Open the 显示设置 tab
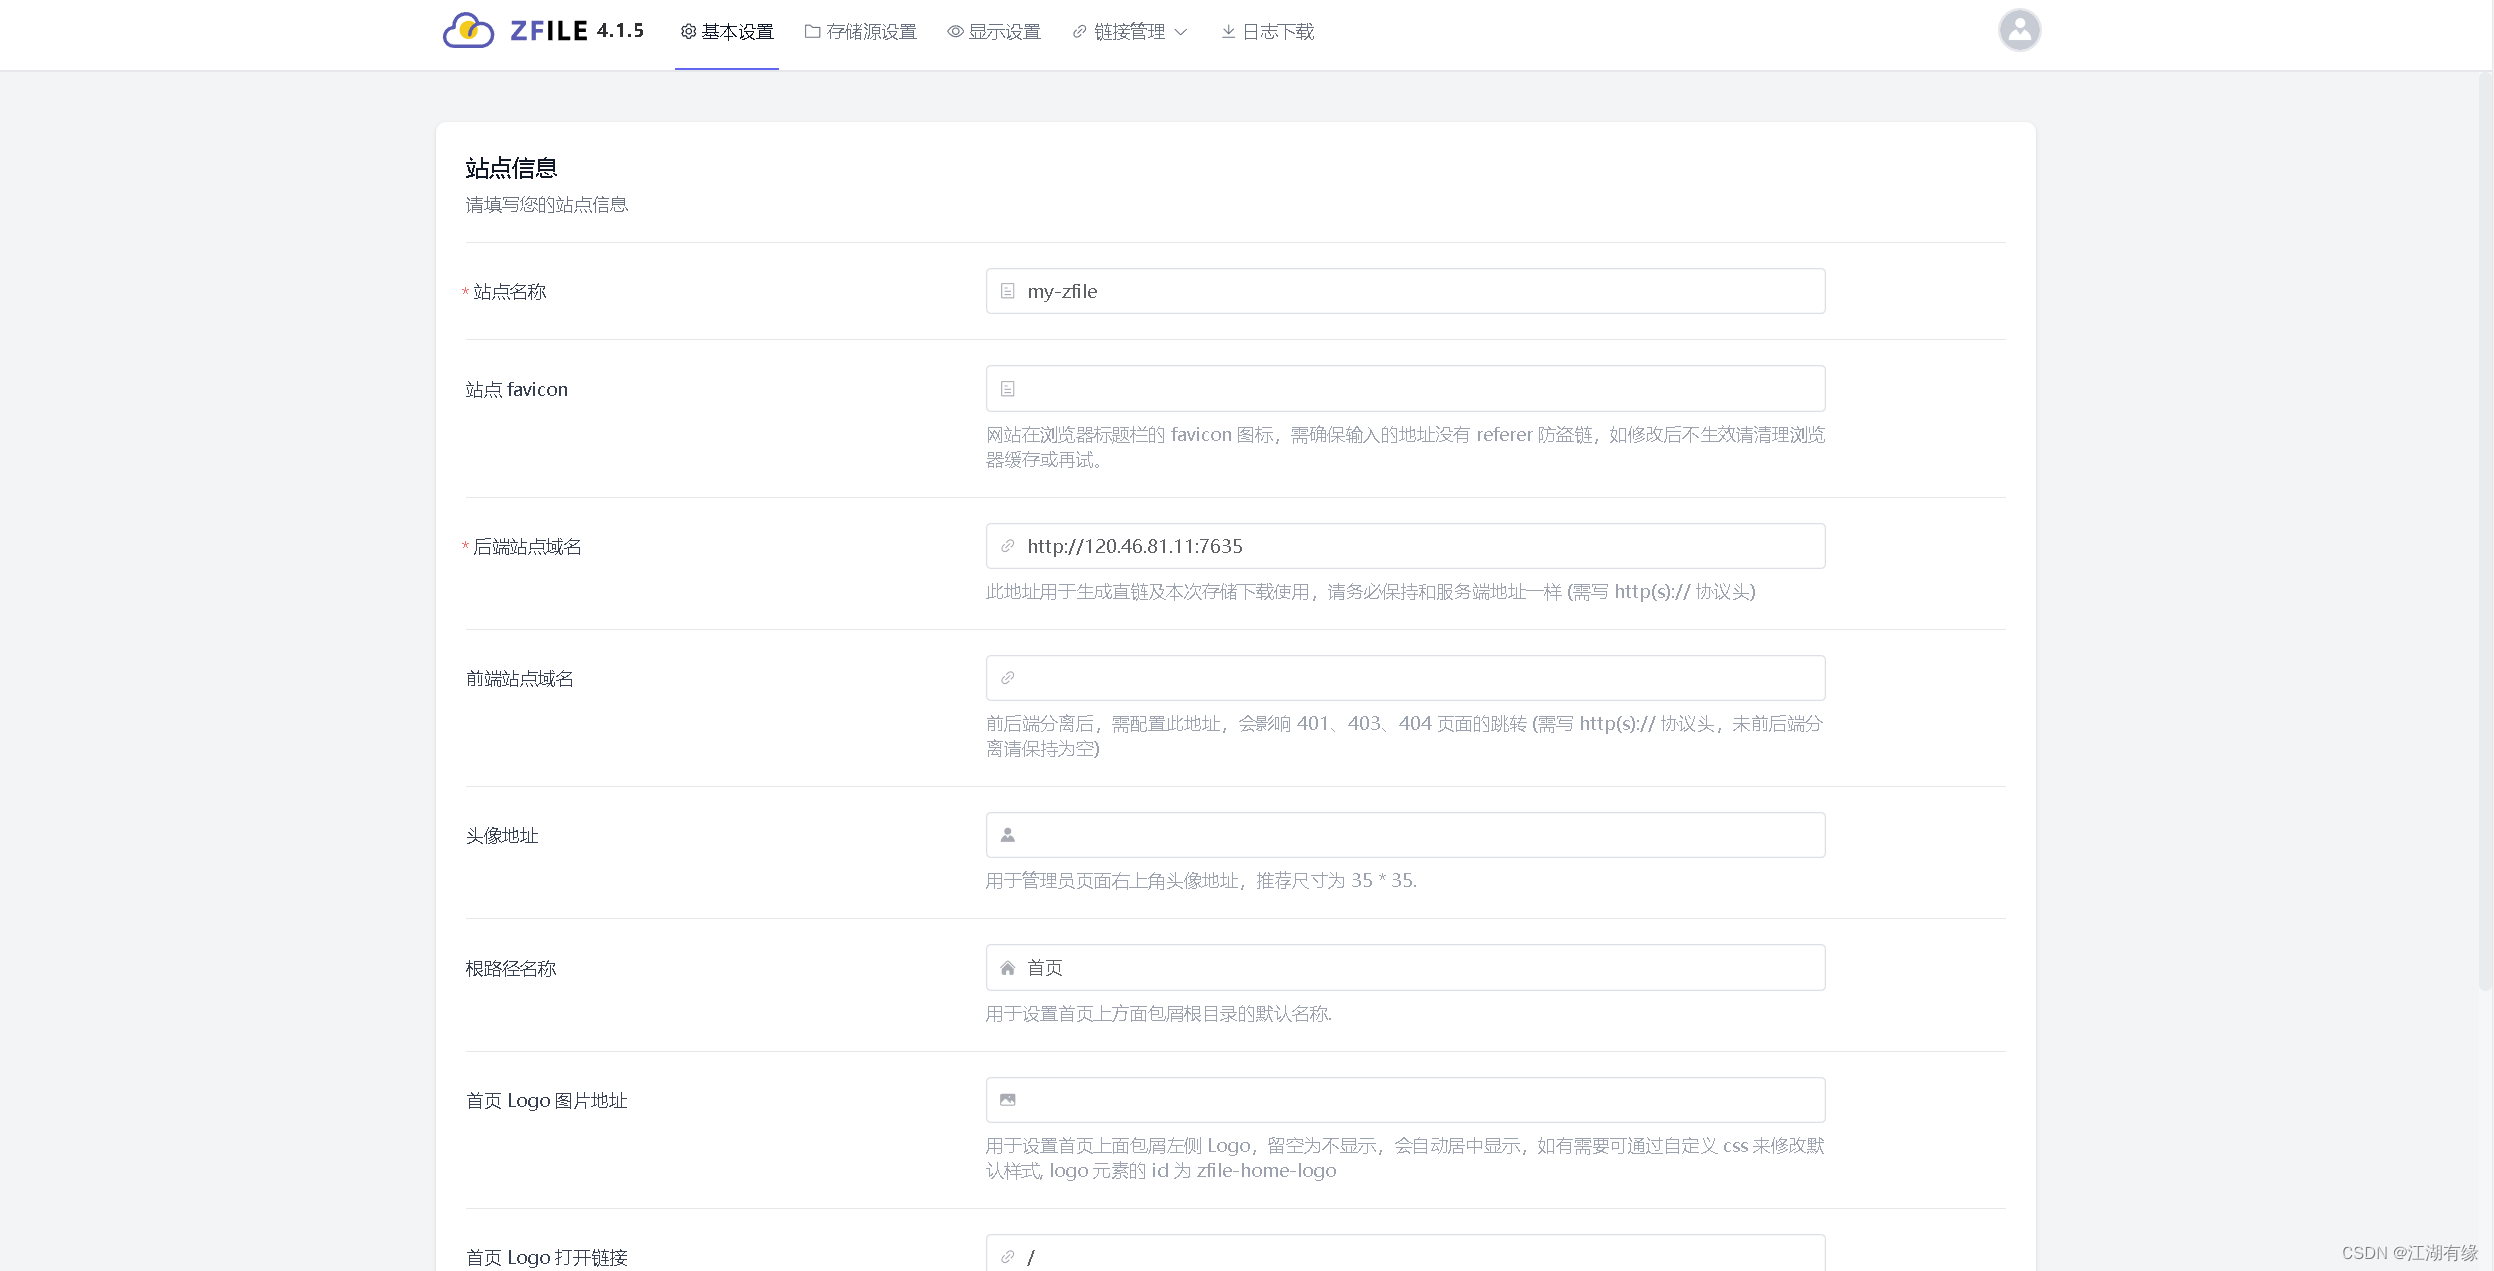Viewport: 2494px width, 1271px height. (x=994, y=32)
